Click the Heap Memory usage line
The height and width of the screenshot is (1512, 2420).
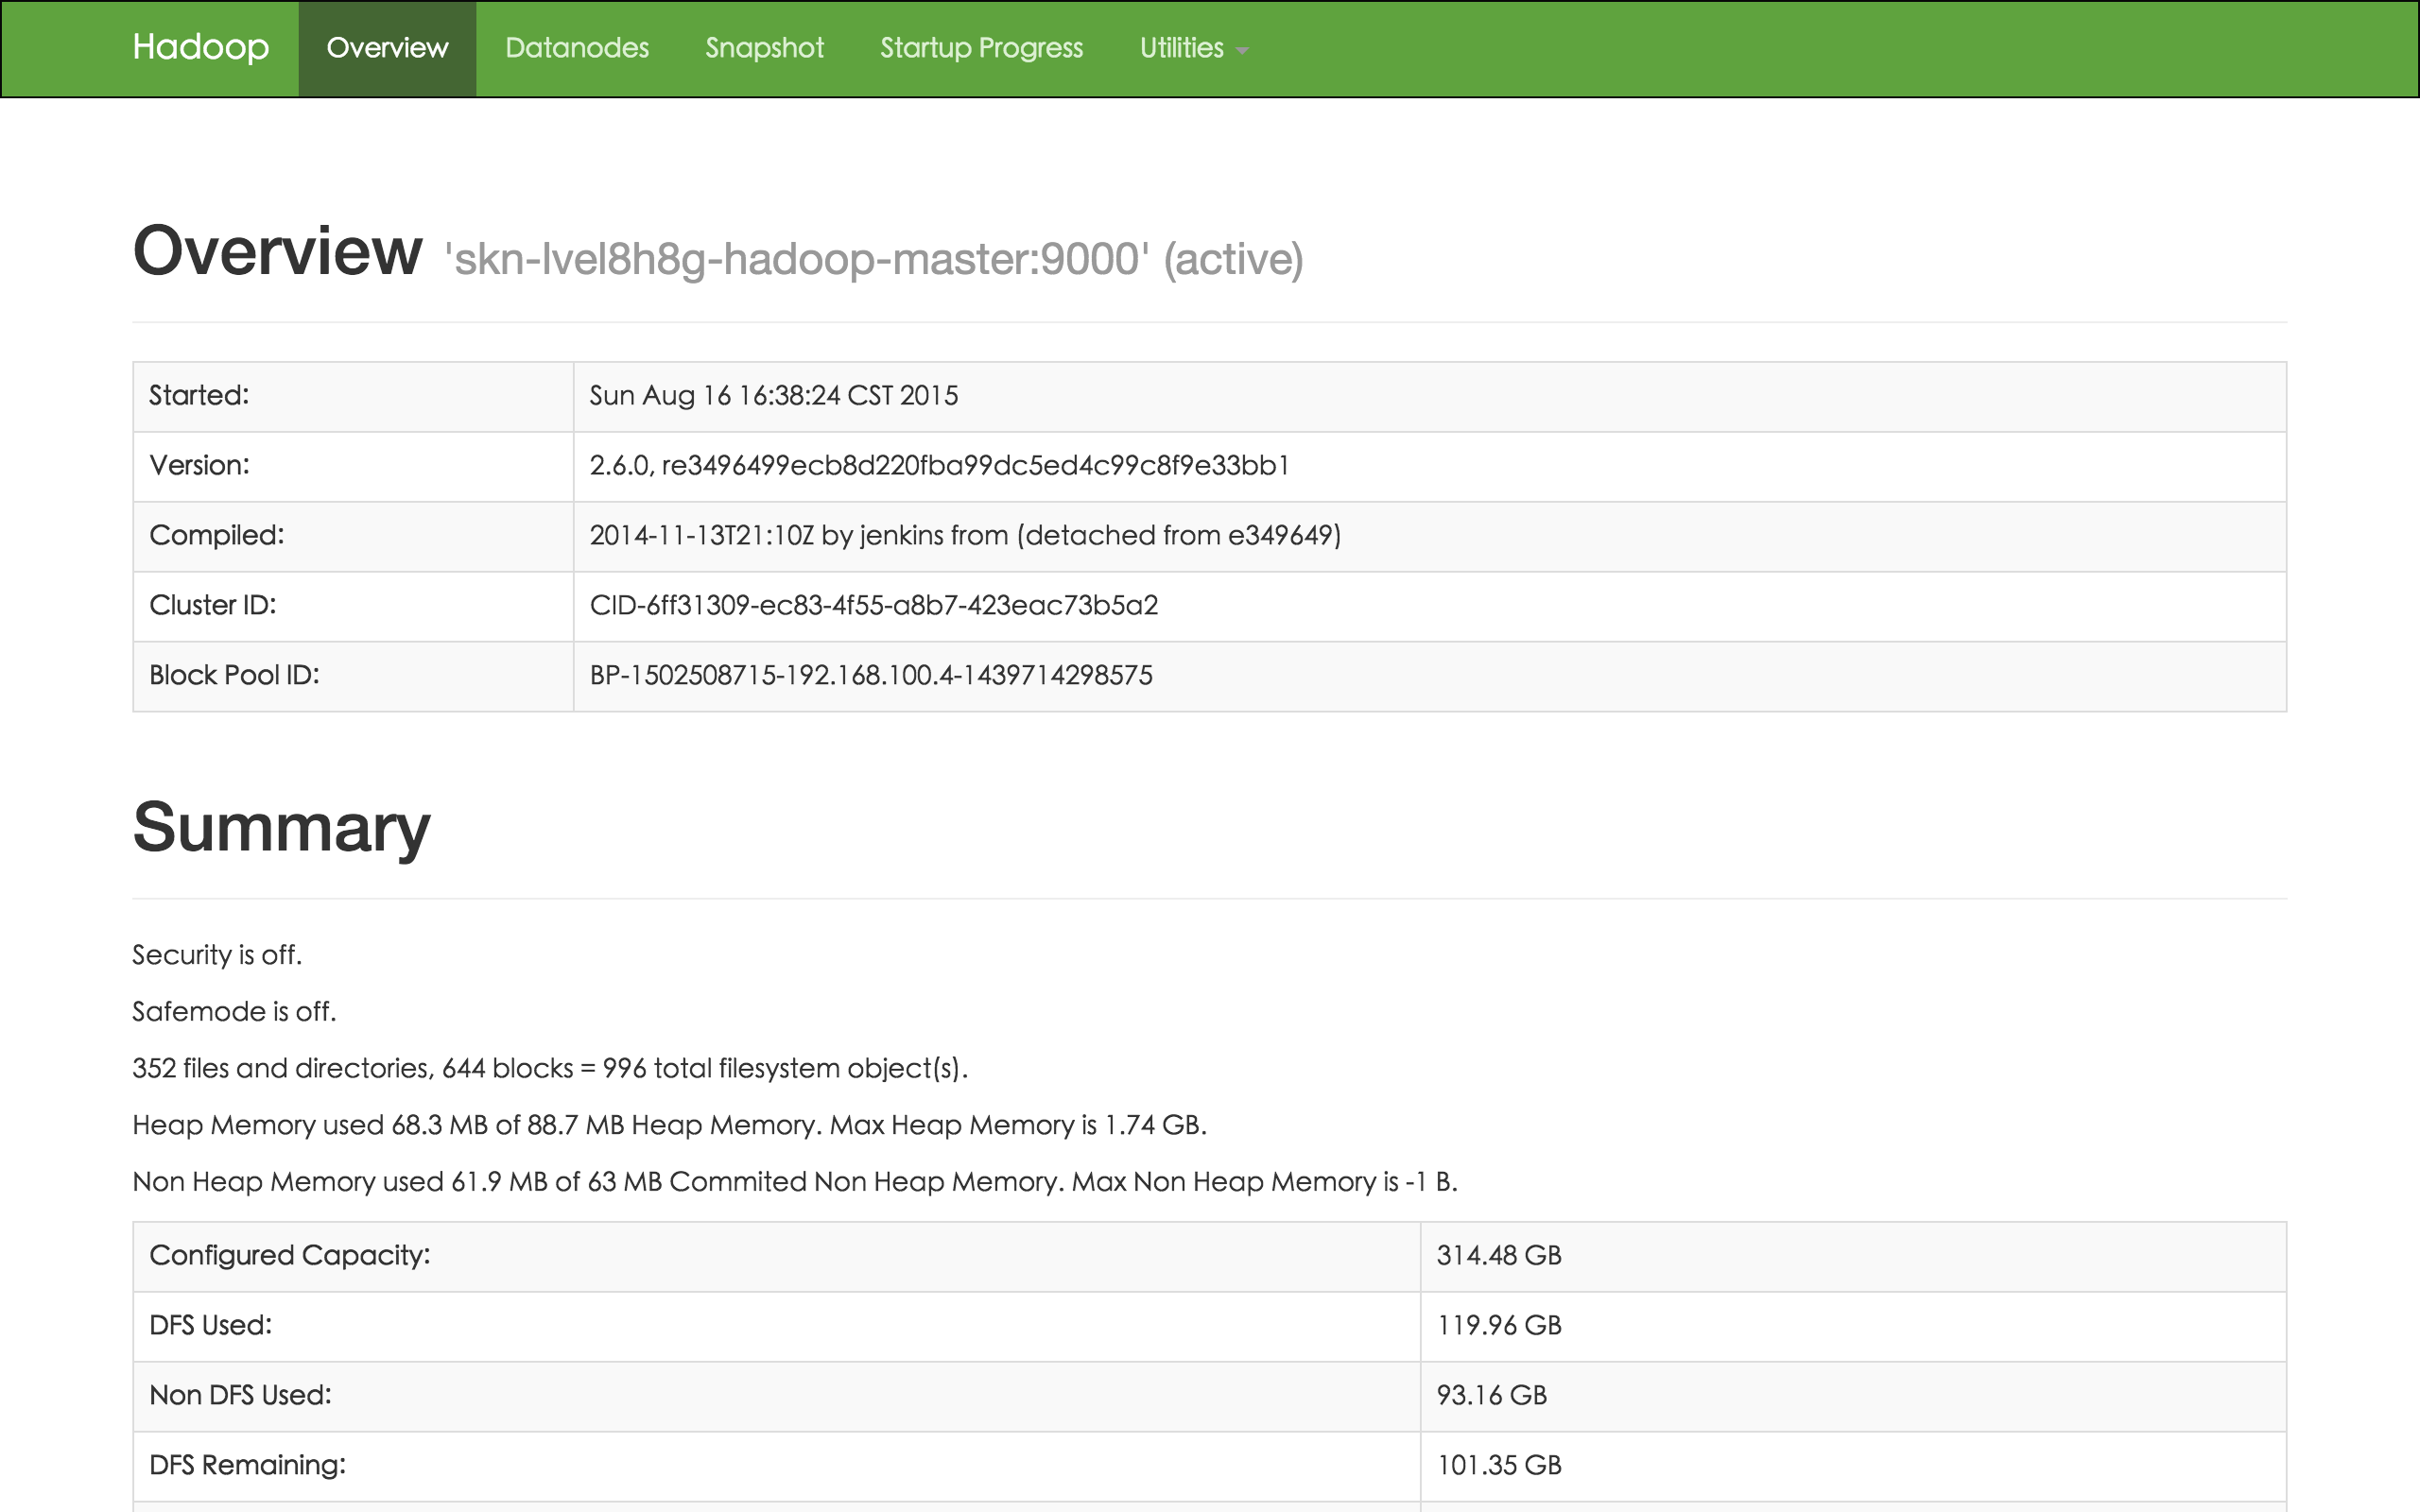point(669,1125)
